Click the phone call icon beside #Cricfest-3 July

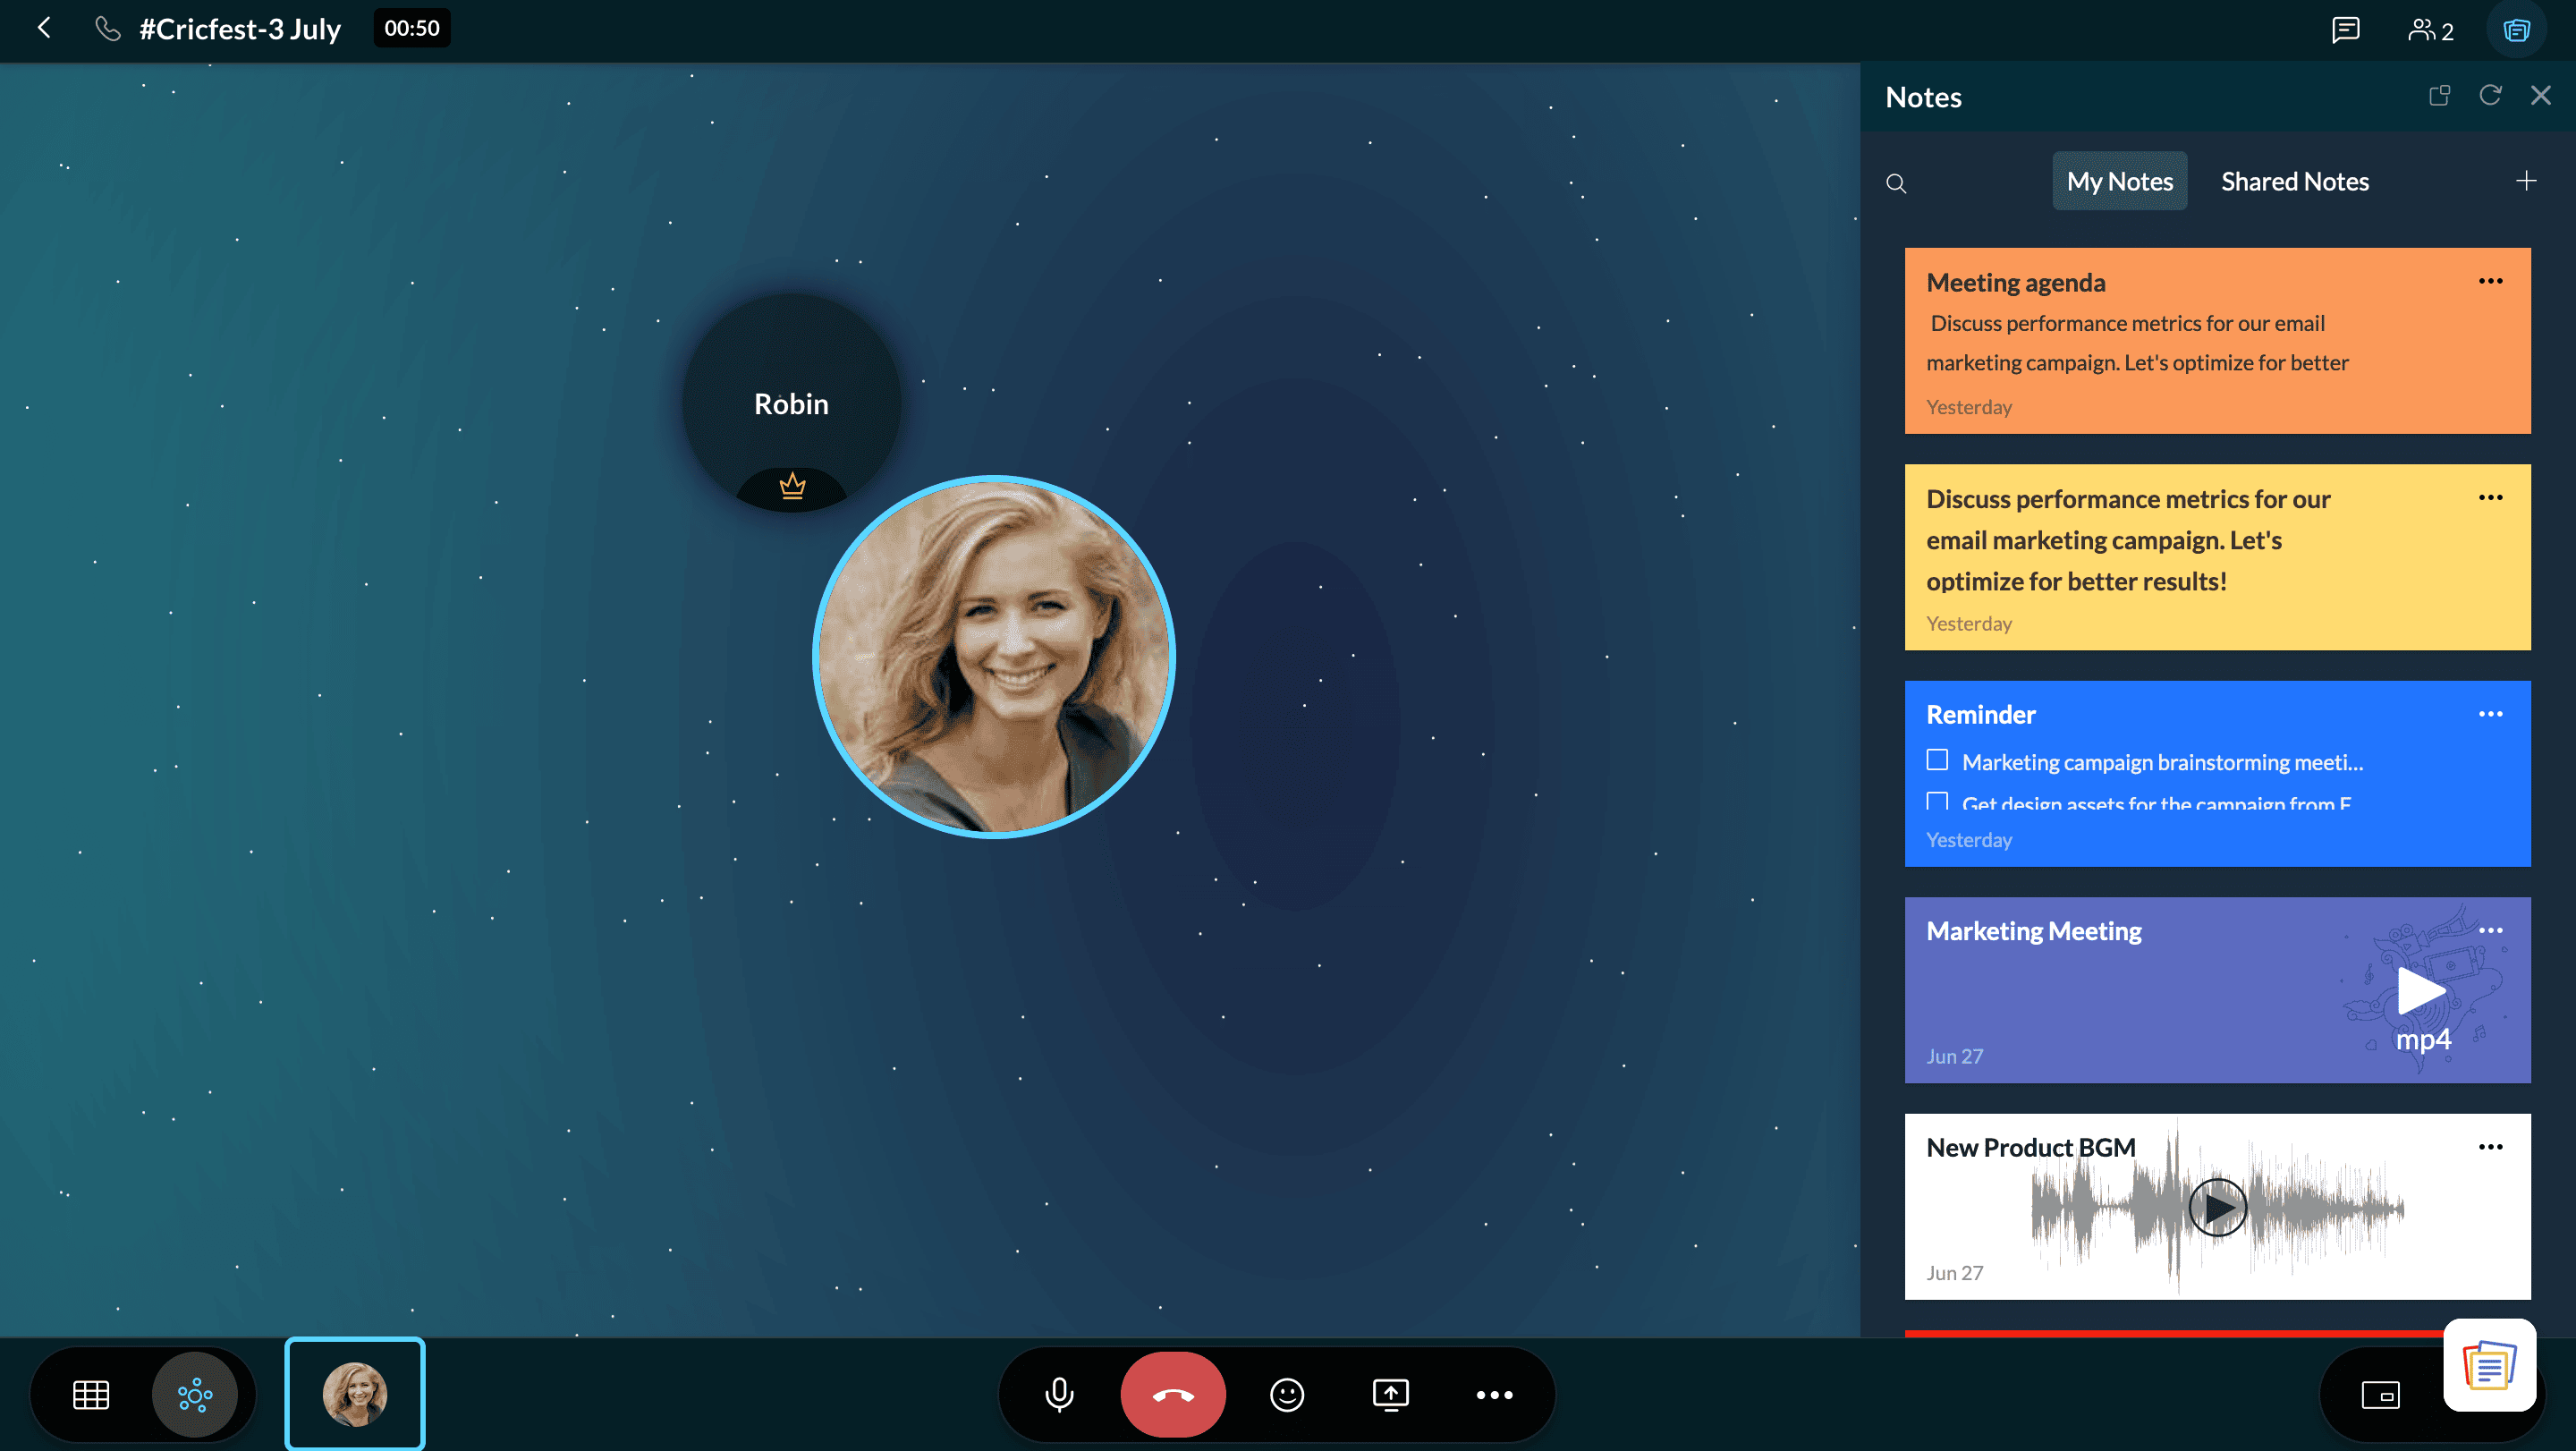pyautogui.click(x=107, y=29)
